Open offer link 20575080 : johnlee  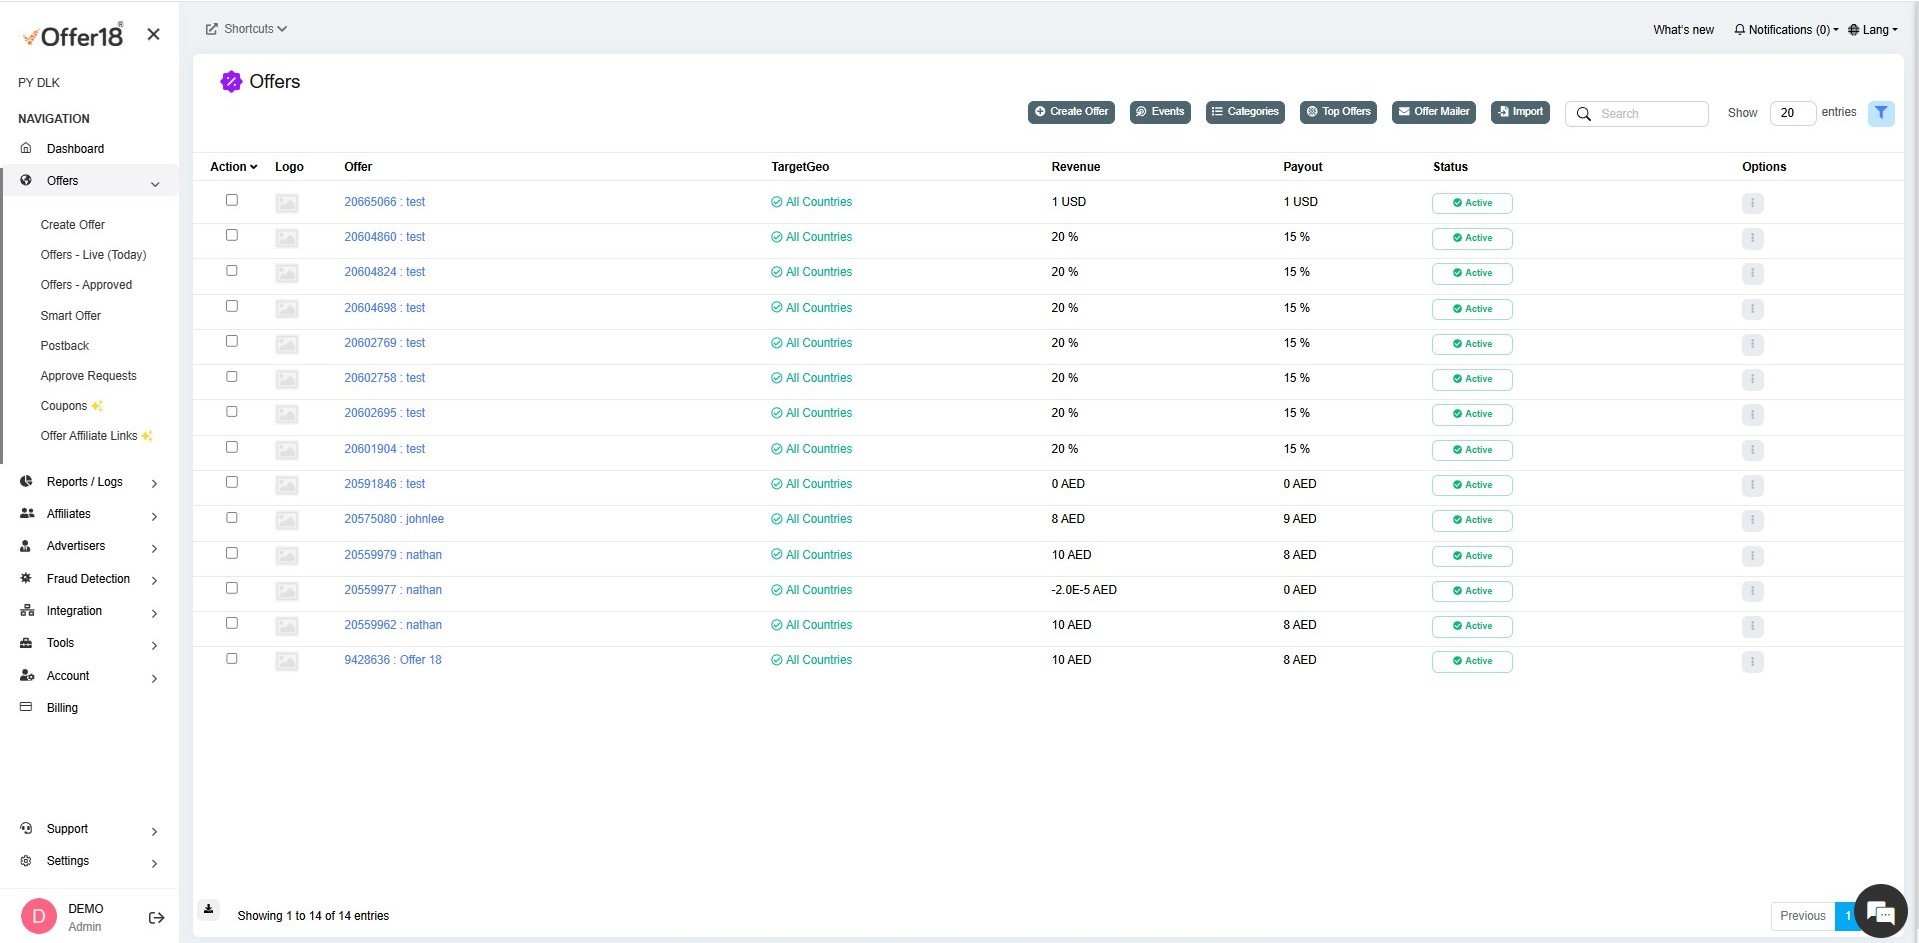pos(394,519)
